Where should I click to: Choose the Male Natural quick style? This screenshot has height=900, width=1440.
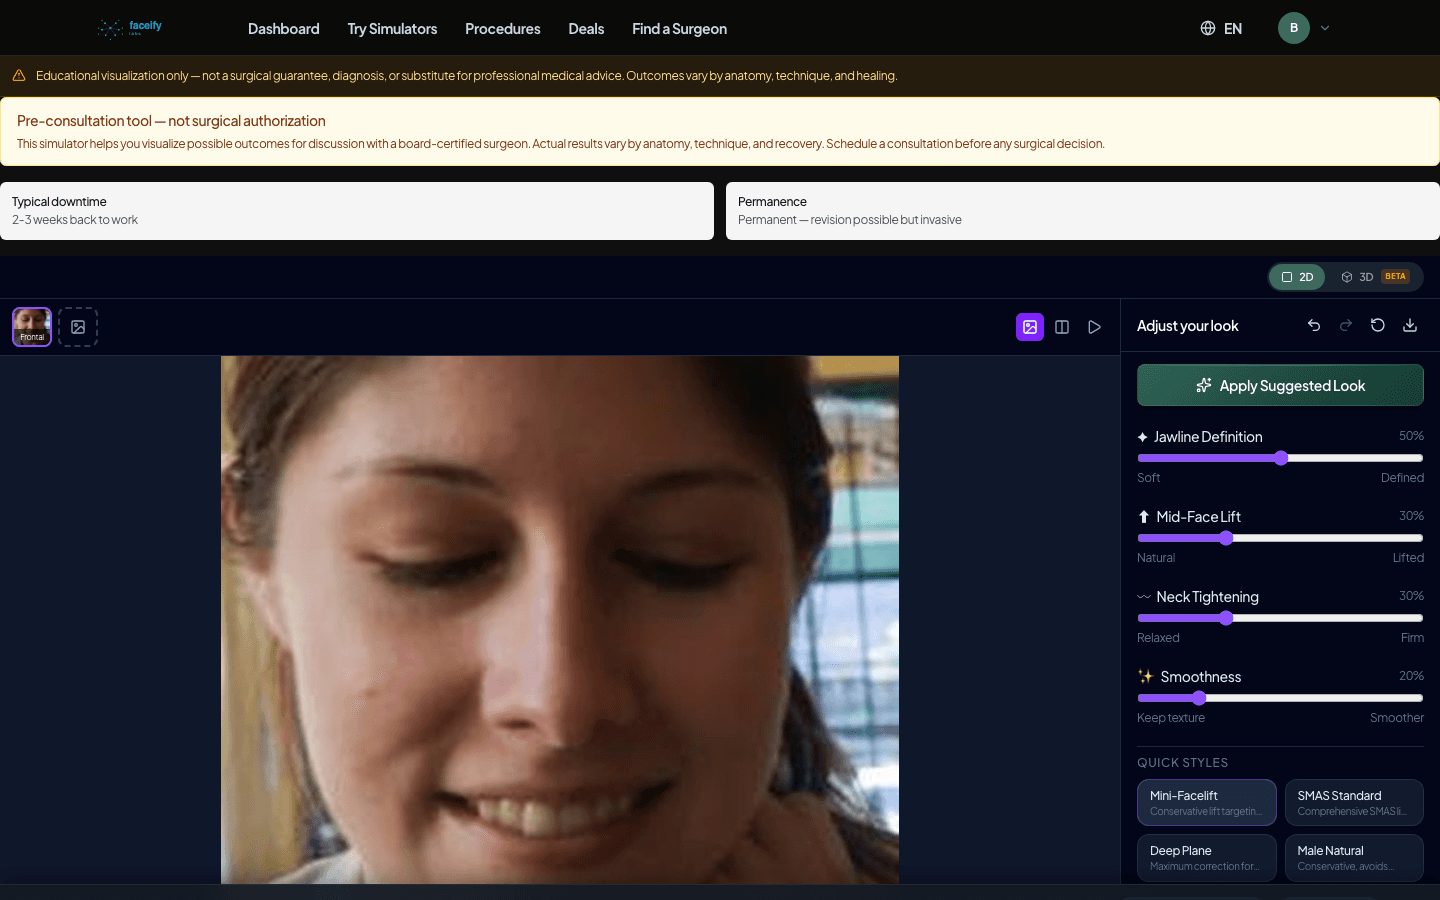[x=1354, y=858]
